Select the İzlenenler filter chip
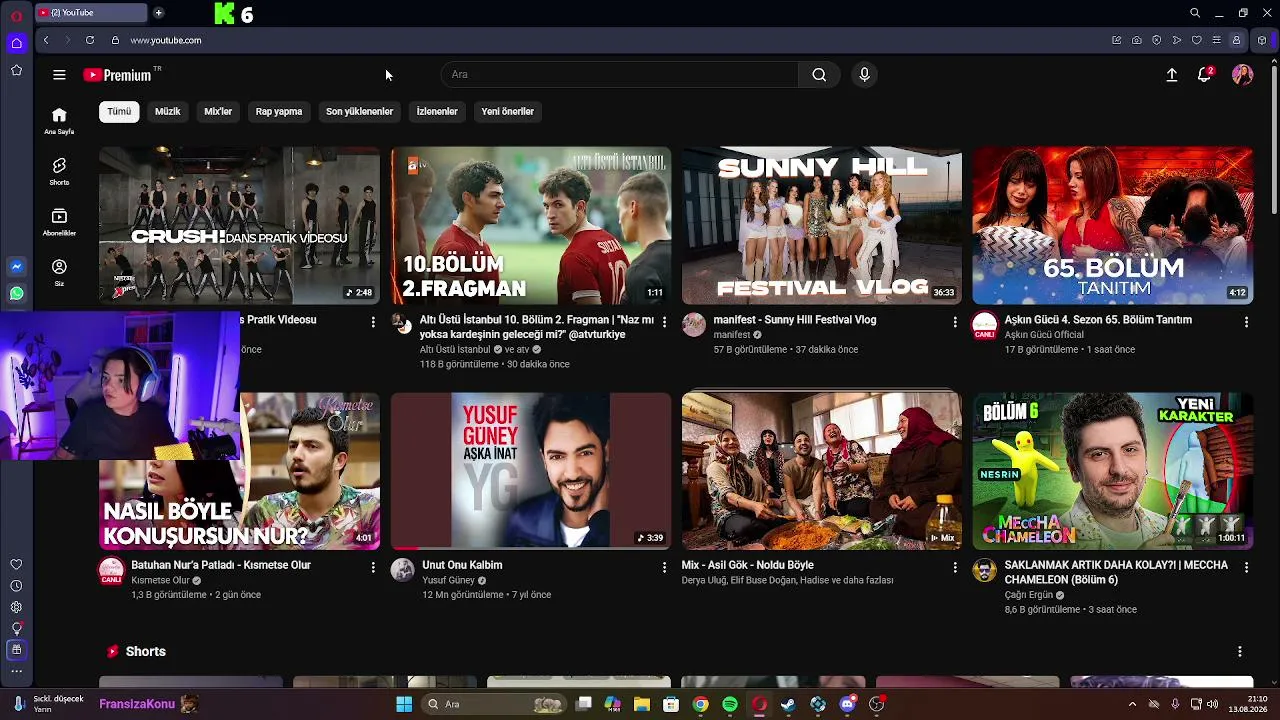 [x=437, y=112]
